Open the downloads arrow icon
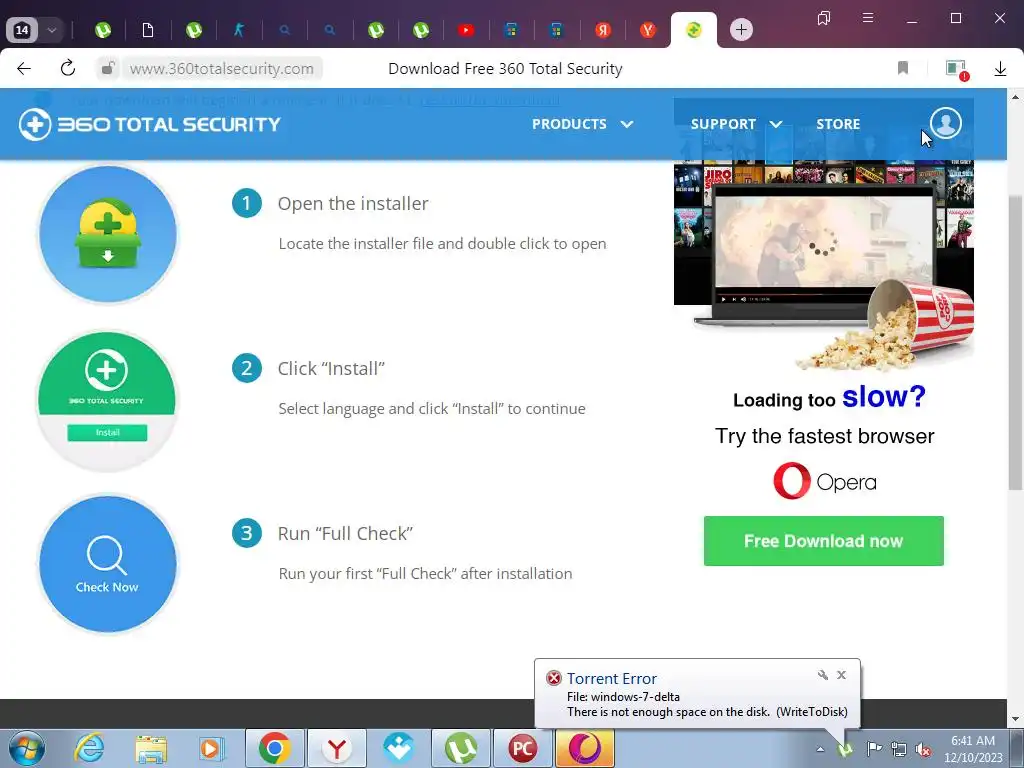This screenshot has width=1024, height=768. tap(1000, 69)
